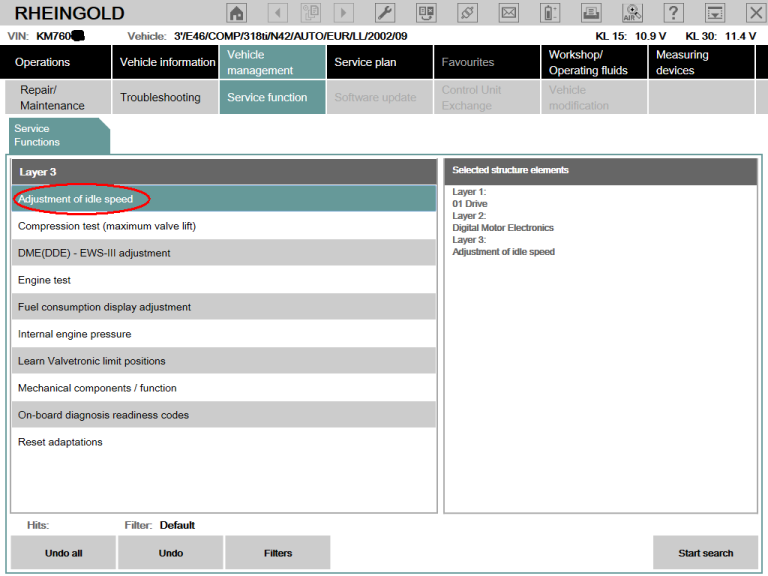Click the forward arrow icon
This screenshot has height=576, width=768.
coord(343,13)
